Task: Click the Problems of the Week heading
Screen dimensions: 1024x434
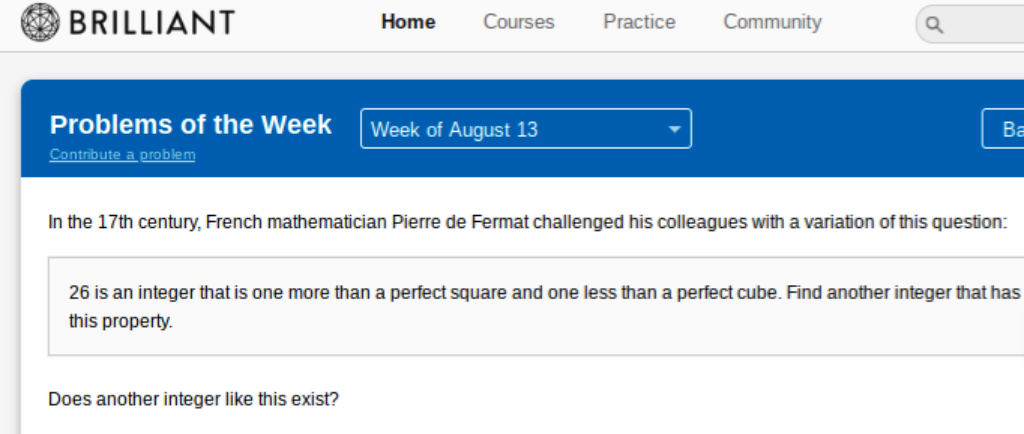Action: (191, 125)
